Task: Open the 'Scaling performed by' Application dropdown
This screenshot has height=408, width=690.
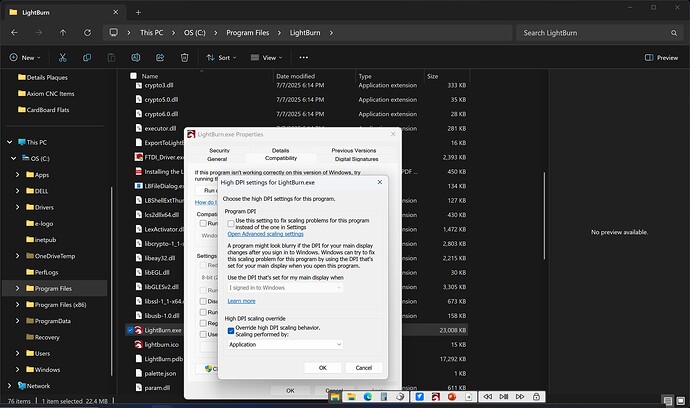Action: [x=285, y=345]
